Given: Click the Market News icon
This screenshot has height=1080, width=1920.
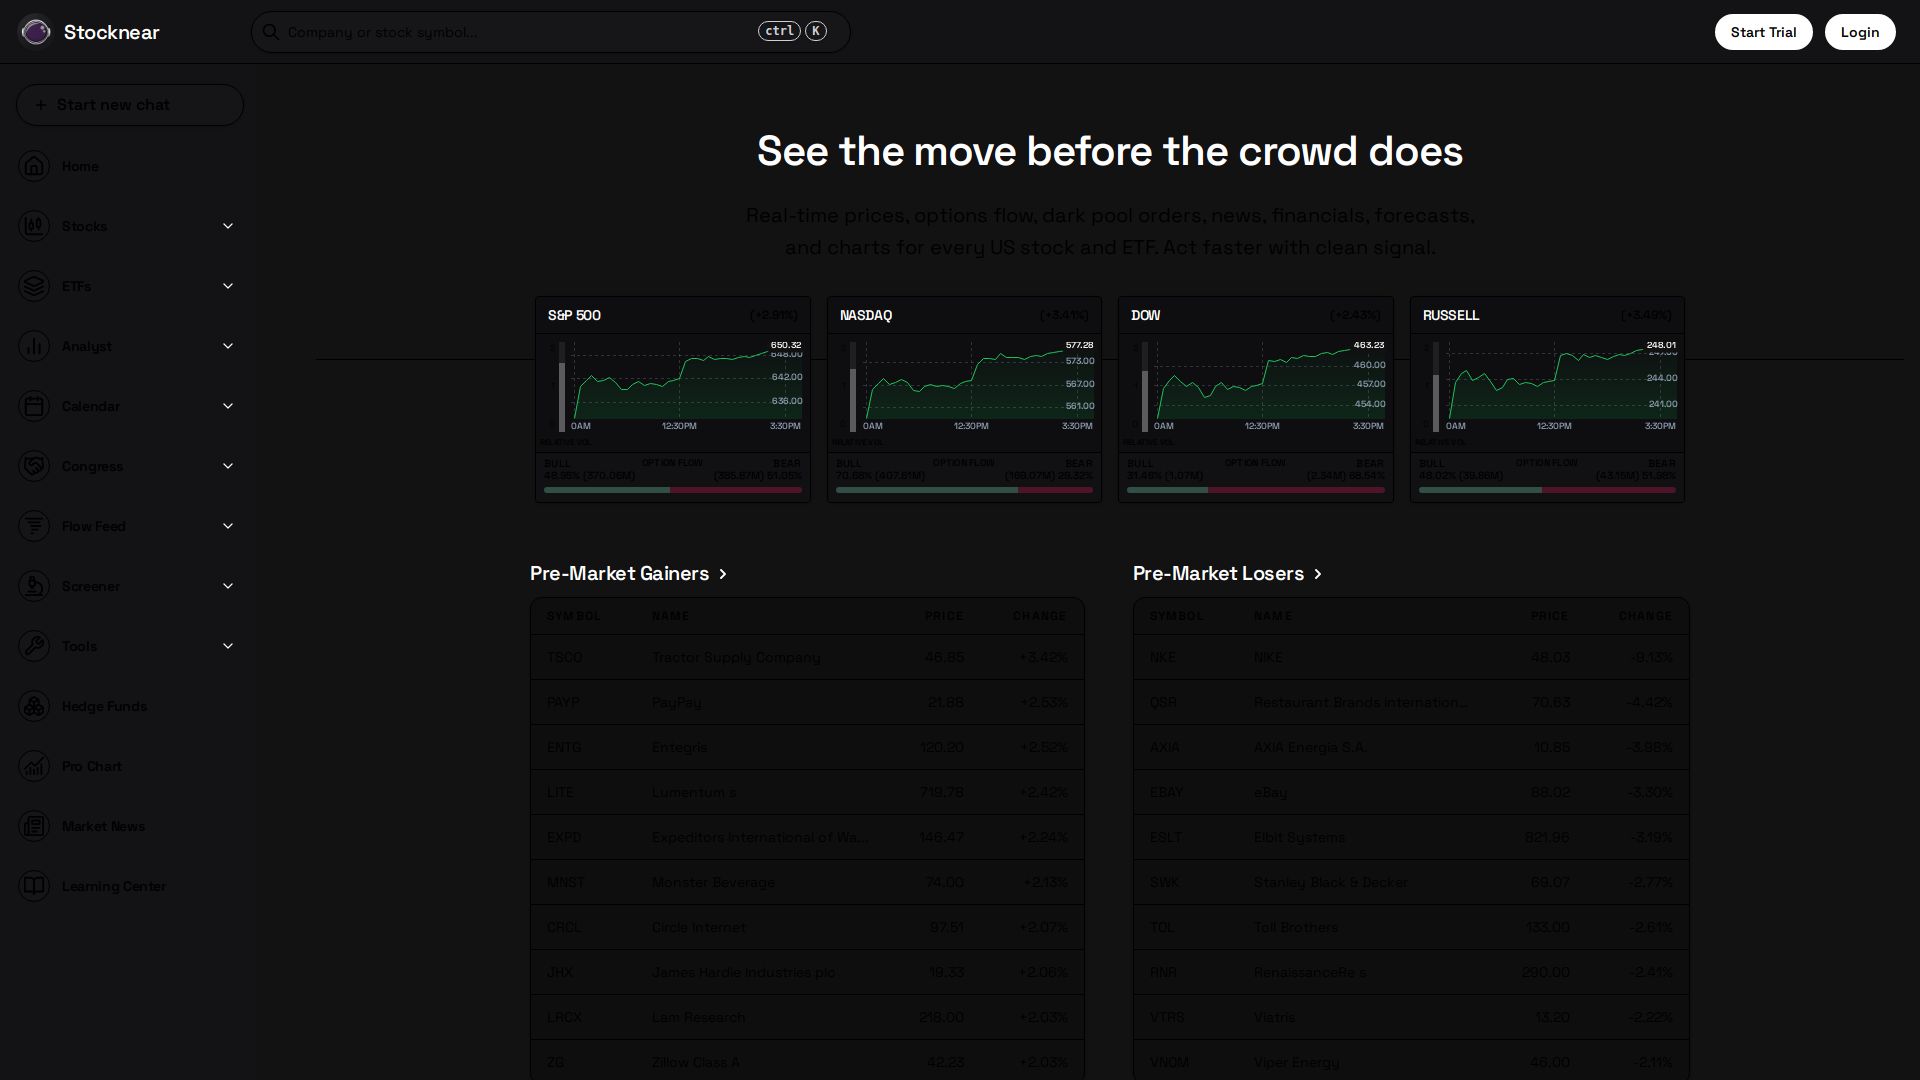Looking at the screenshot, I should (34, 826).
